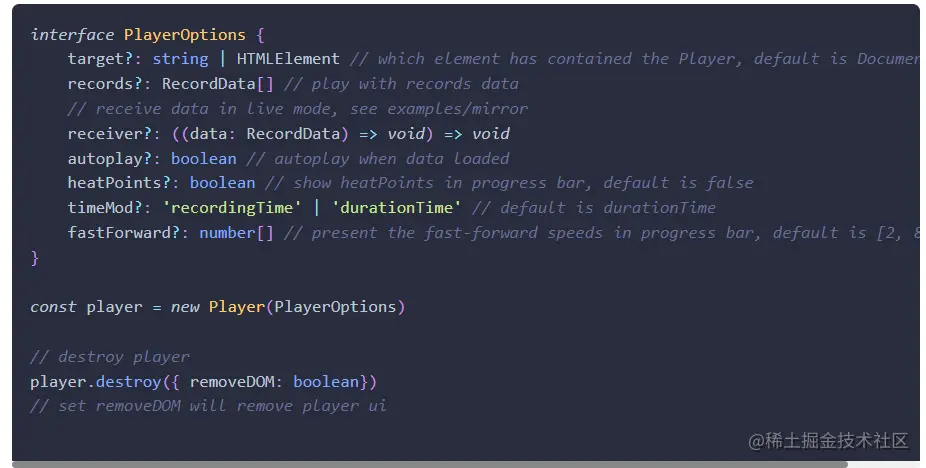The image size is (926, 468).
Task: Click the 'target?:' property name
Action: pos(105,59)
